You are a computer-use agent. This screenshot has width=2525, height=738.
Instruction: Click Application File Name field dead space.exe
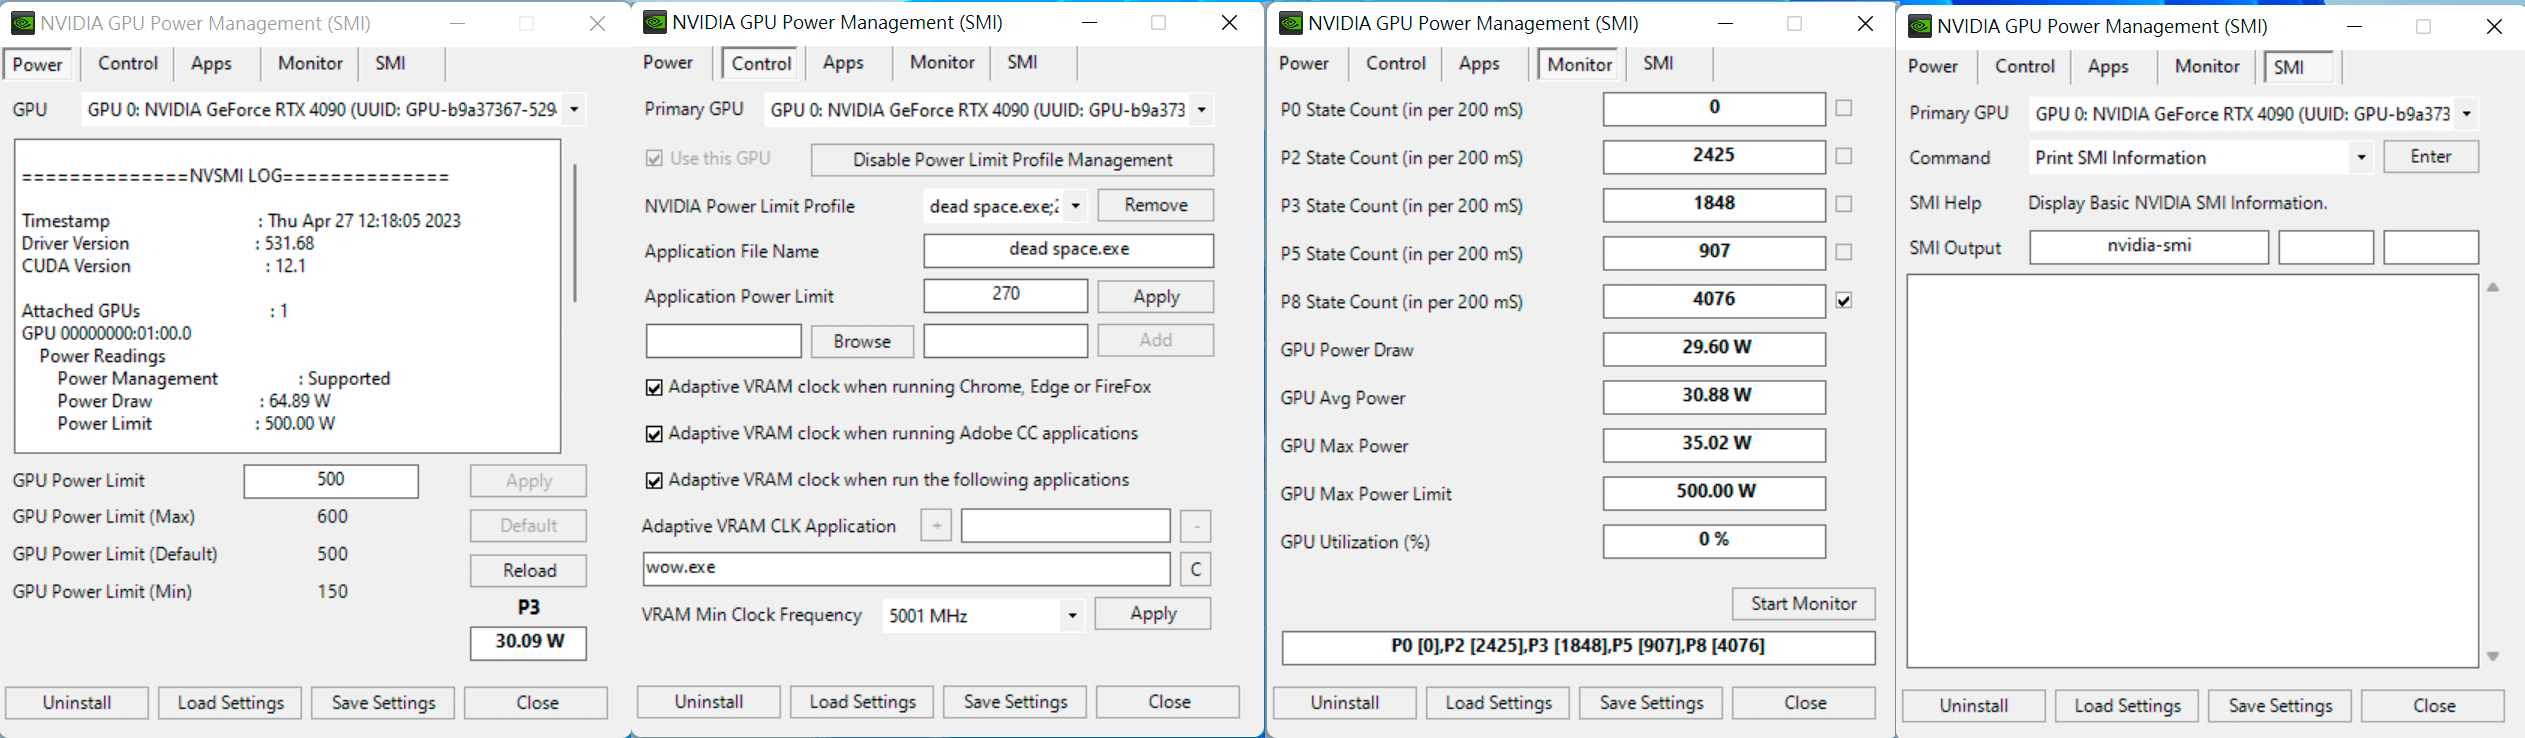click(x=1068, y=250)
